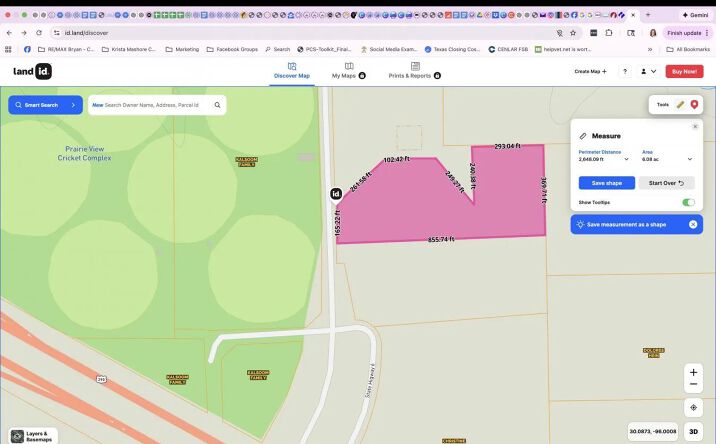This screenshot has width=716, height=444.
Task: Go back in browser history
Action: (9, 33)
